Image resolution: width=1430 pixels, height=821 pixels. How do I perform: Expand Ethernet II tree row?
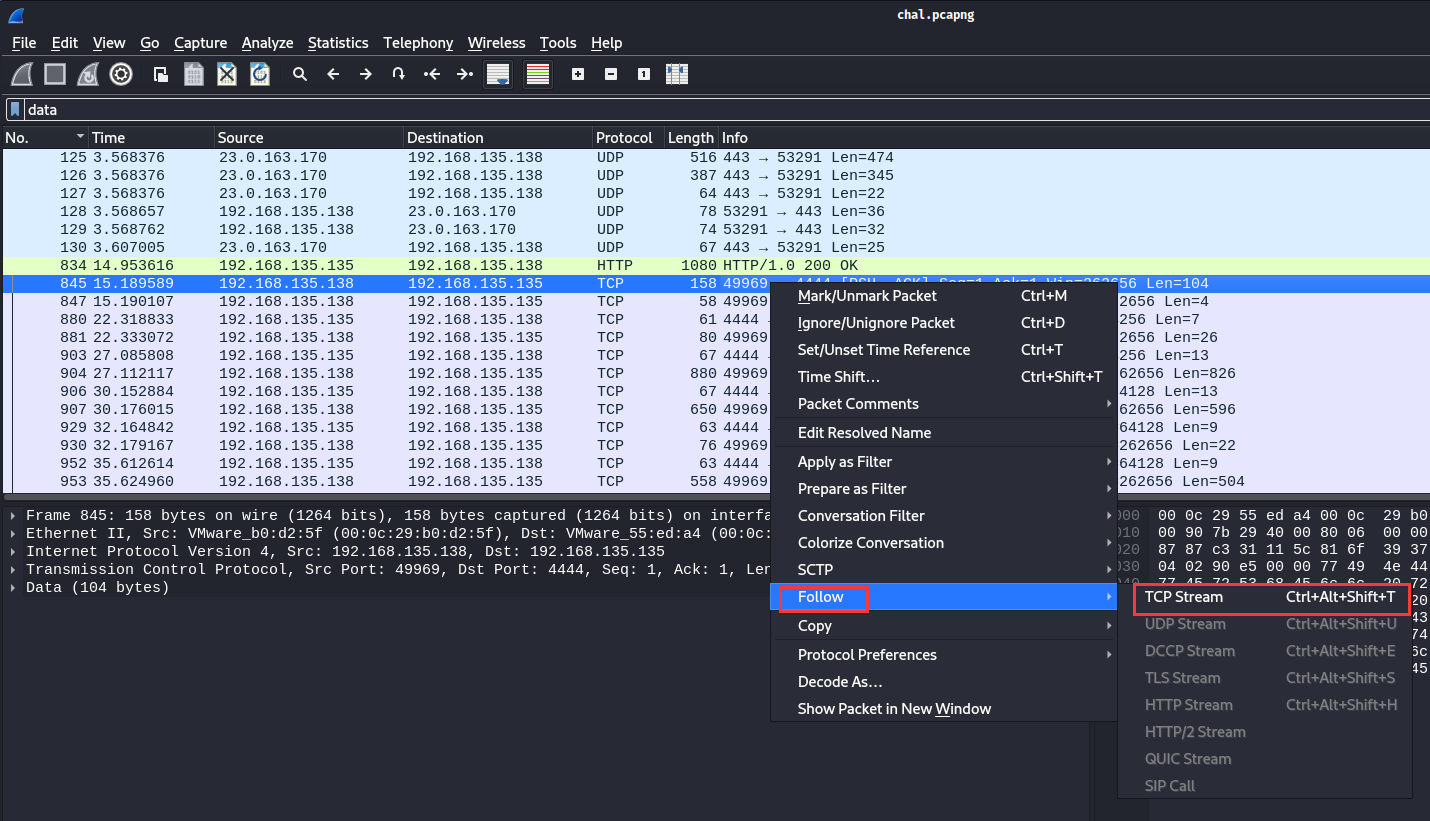point(13,534)
